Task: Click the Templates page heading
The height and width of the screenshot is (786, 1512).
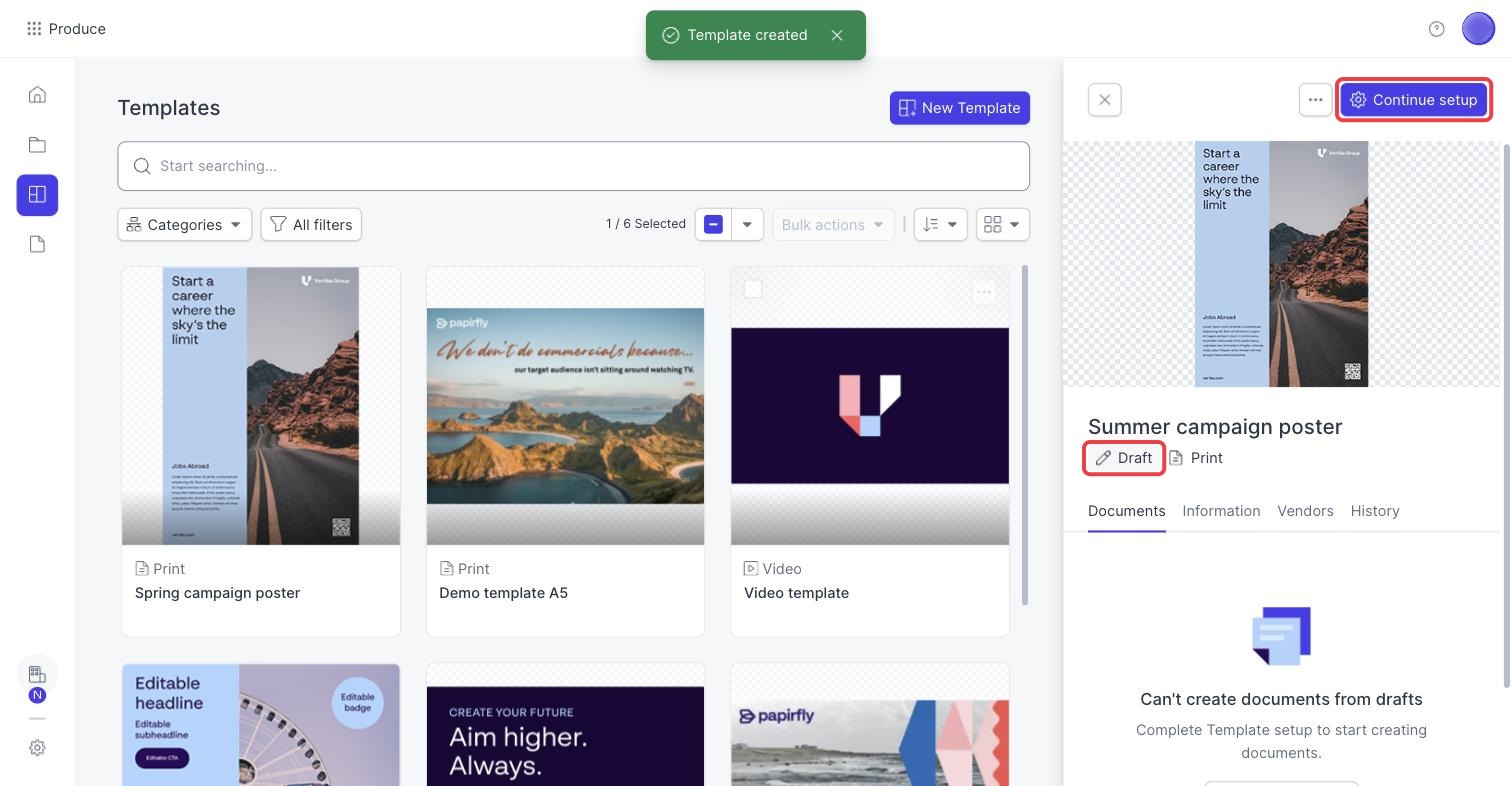Action: tap(169, 108)
